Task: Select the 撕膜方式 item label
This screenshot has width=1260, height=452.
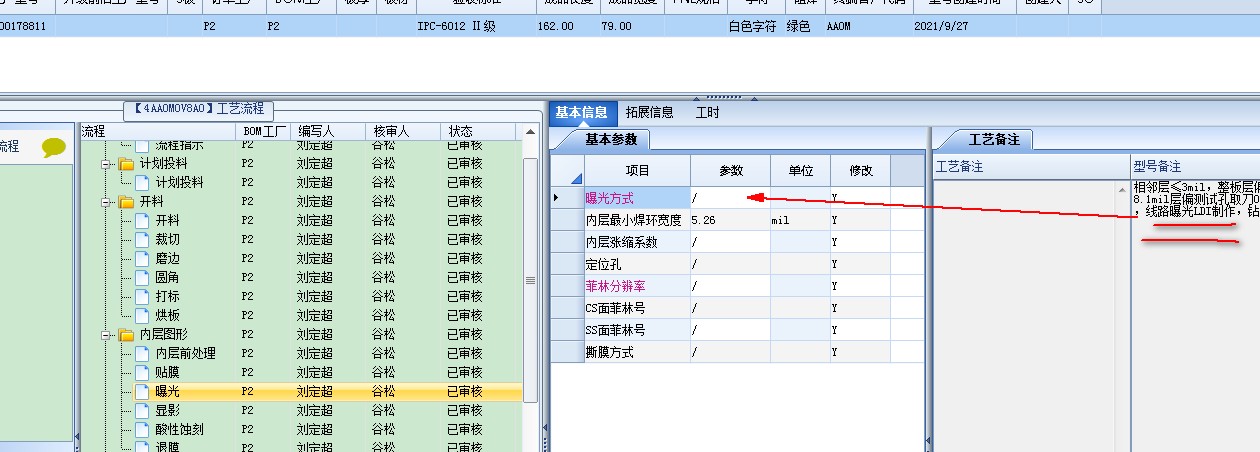Action: click(609, 352)
